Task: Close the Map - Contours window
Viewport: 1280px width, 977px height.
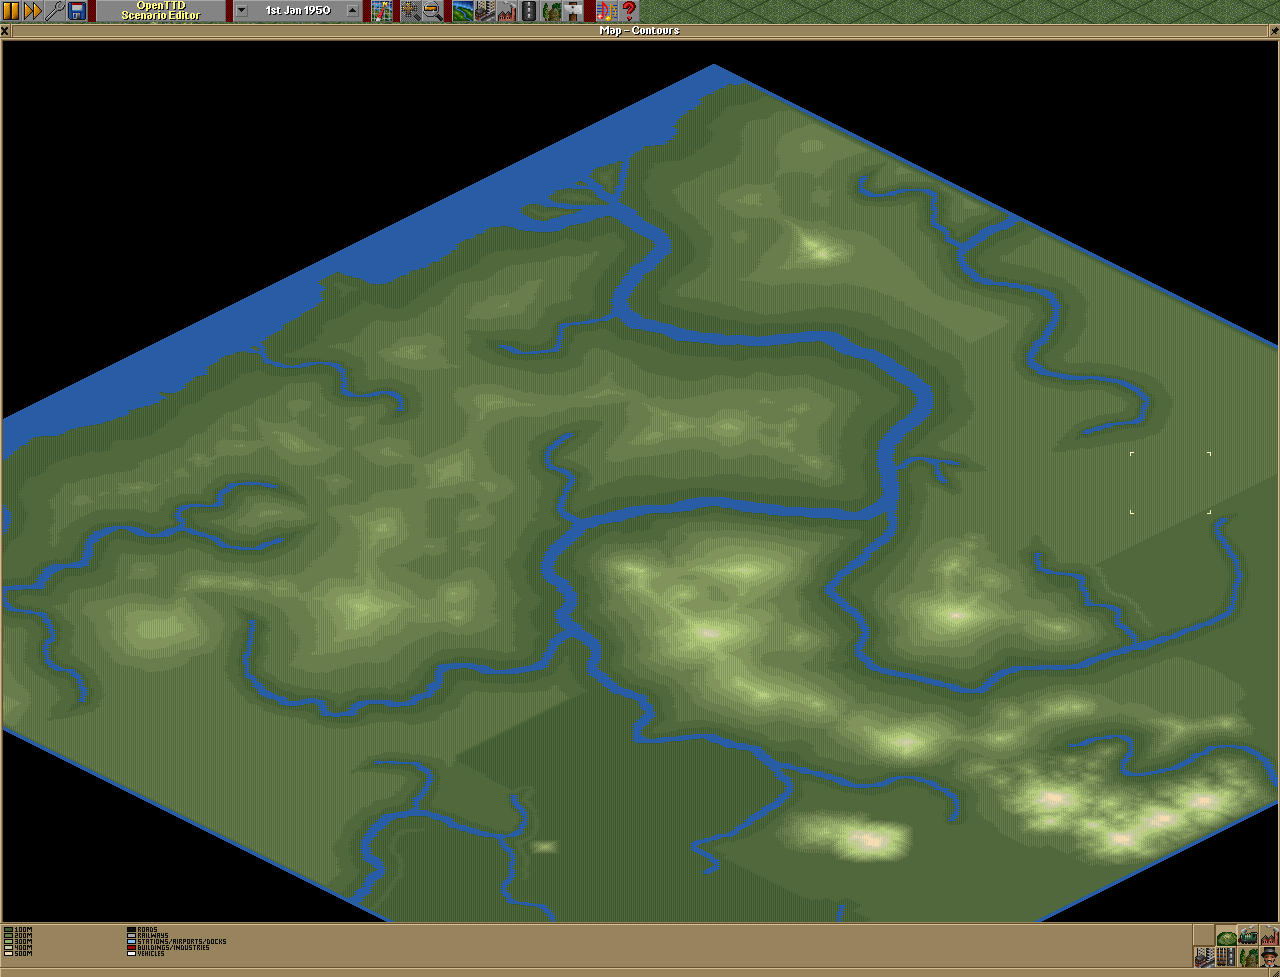Action: (6, 31)
